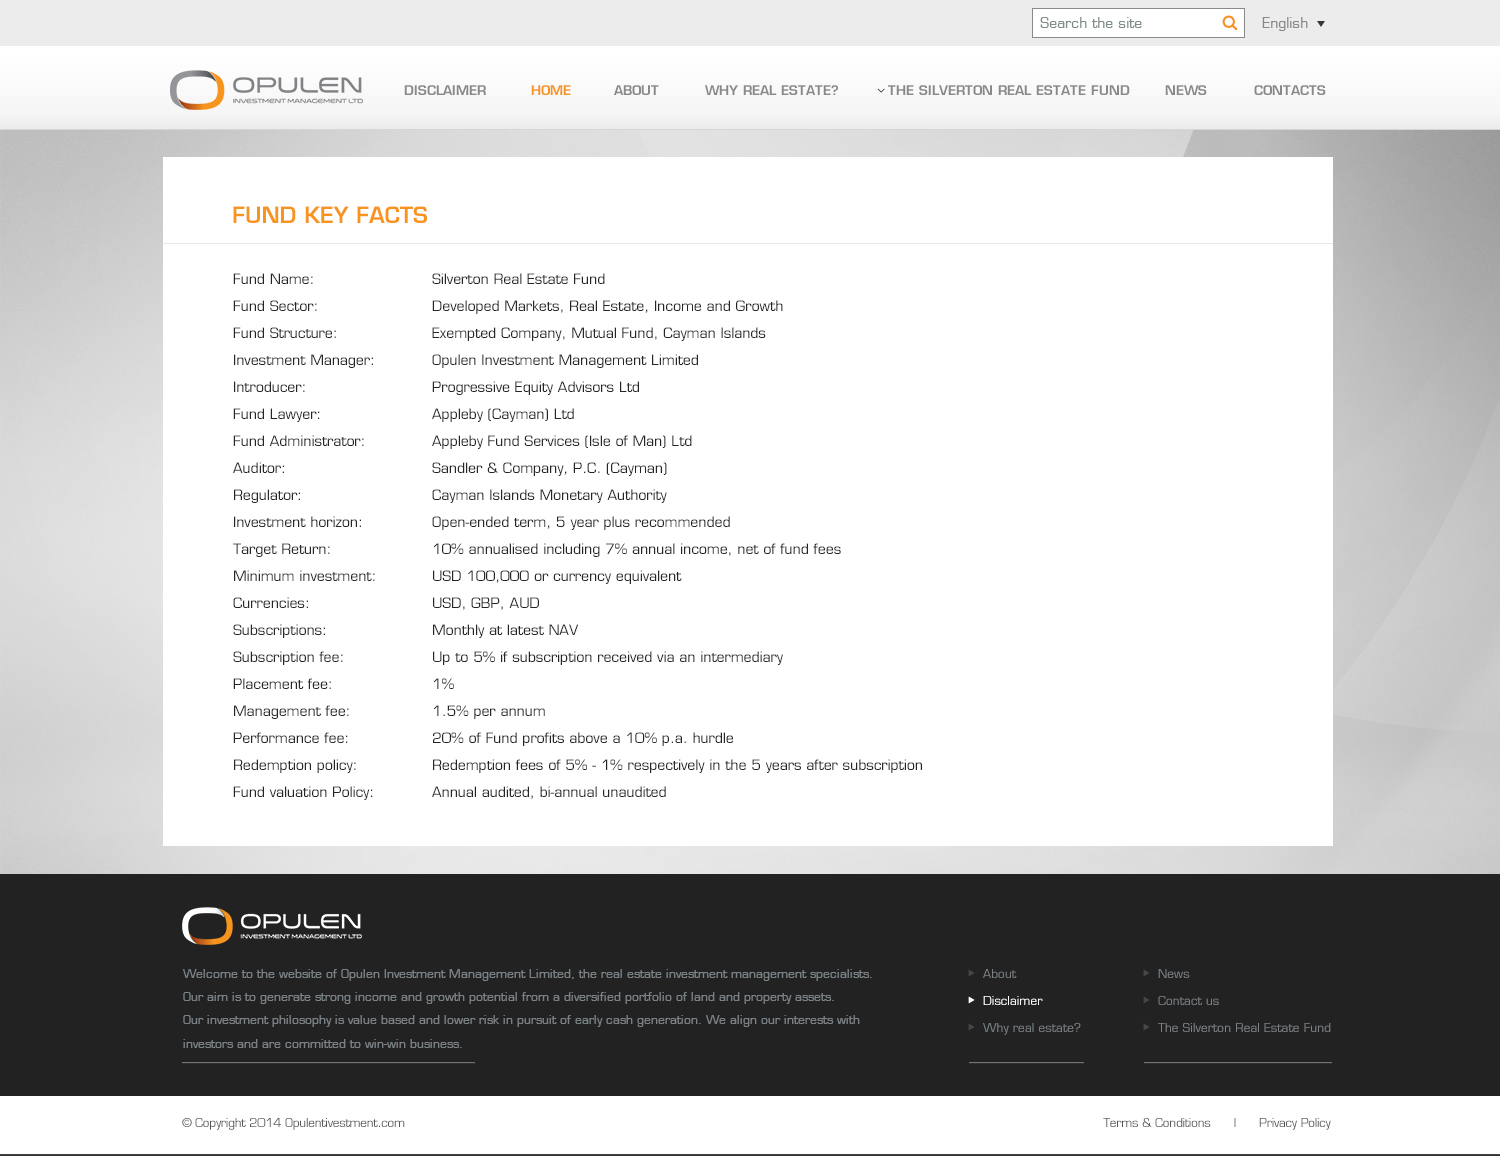Click the "USD, GBP, AUD" currencies value
This screenshot has width=1500, height=1156.
(x=485, y=603)
